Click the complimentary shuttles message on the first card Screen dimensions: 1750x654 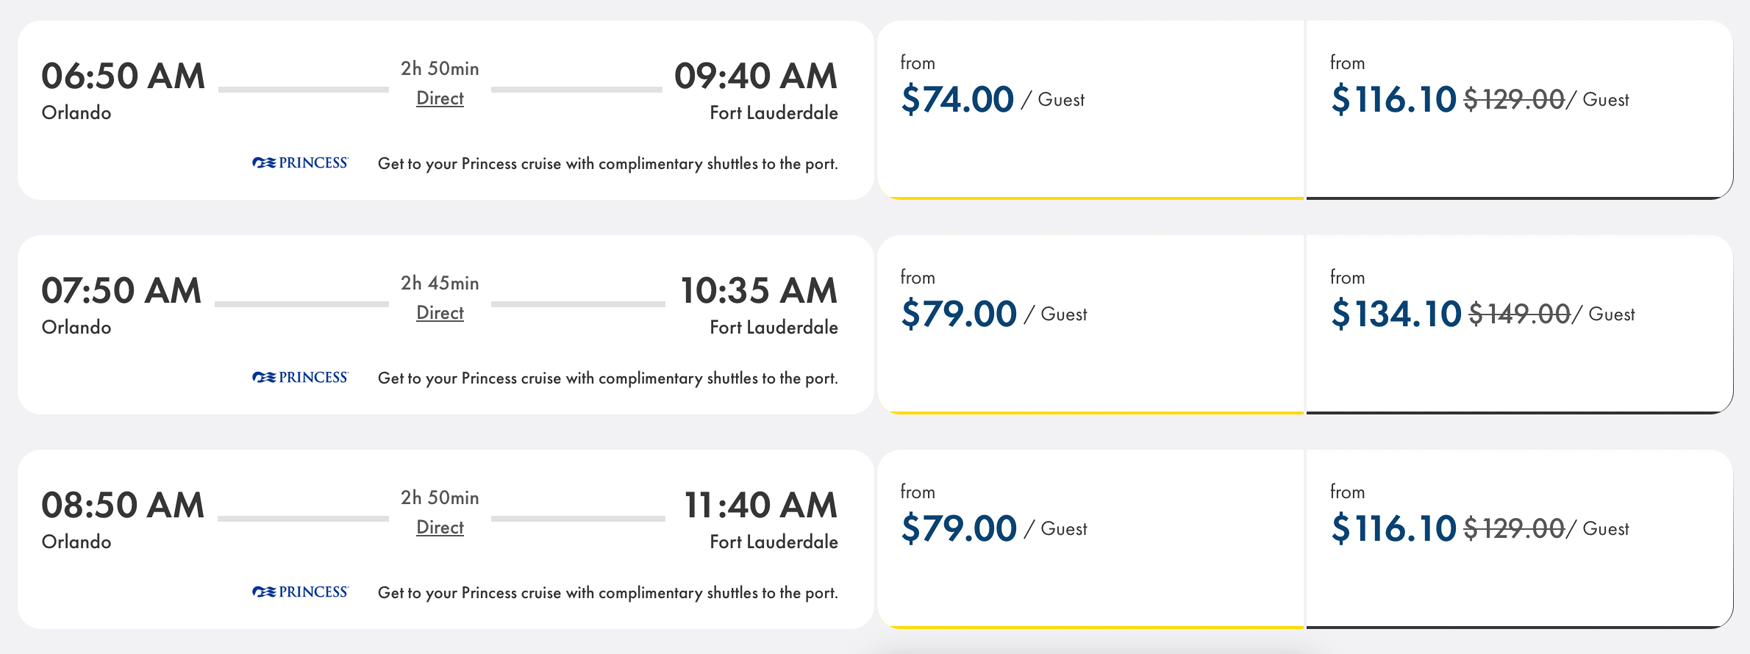coord(607,163)
